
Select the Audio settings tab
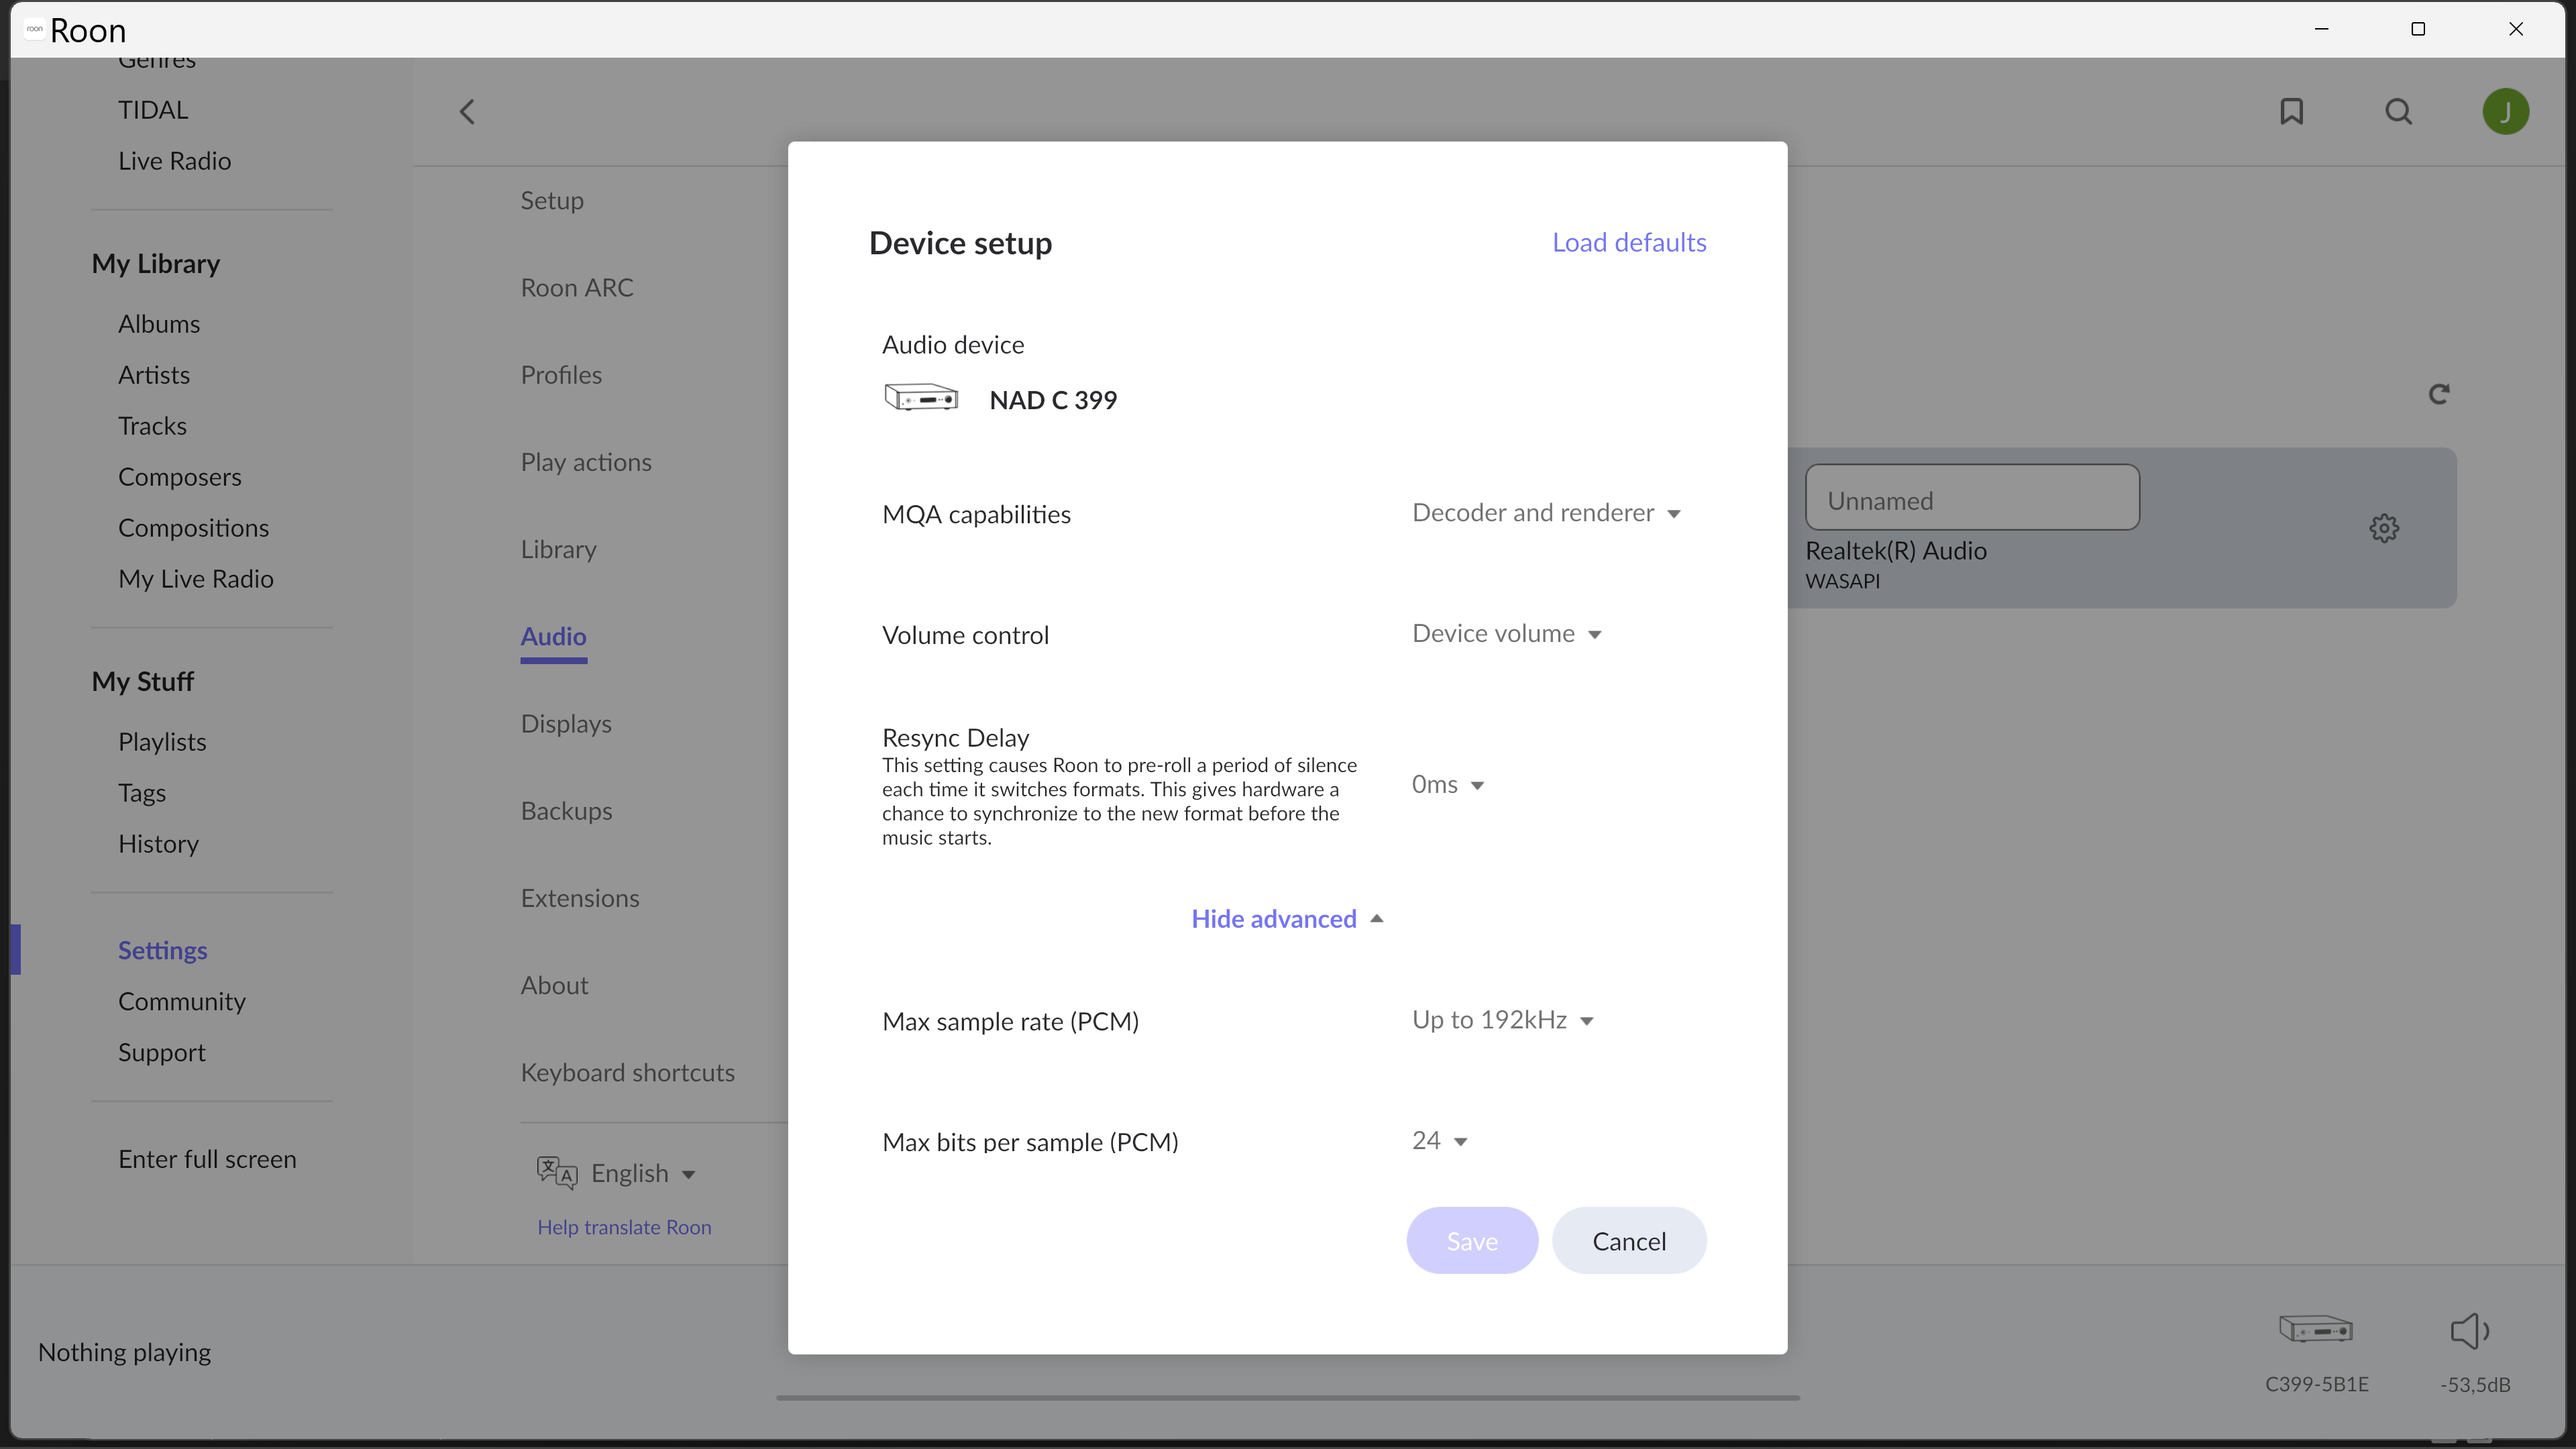coord(553,636)
